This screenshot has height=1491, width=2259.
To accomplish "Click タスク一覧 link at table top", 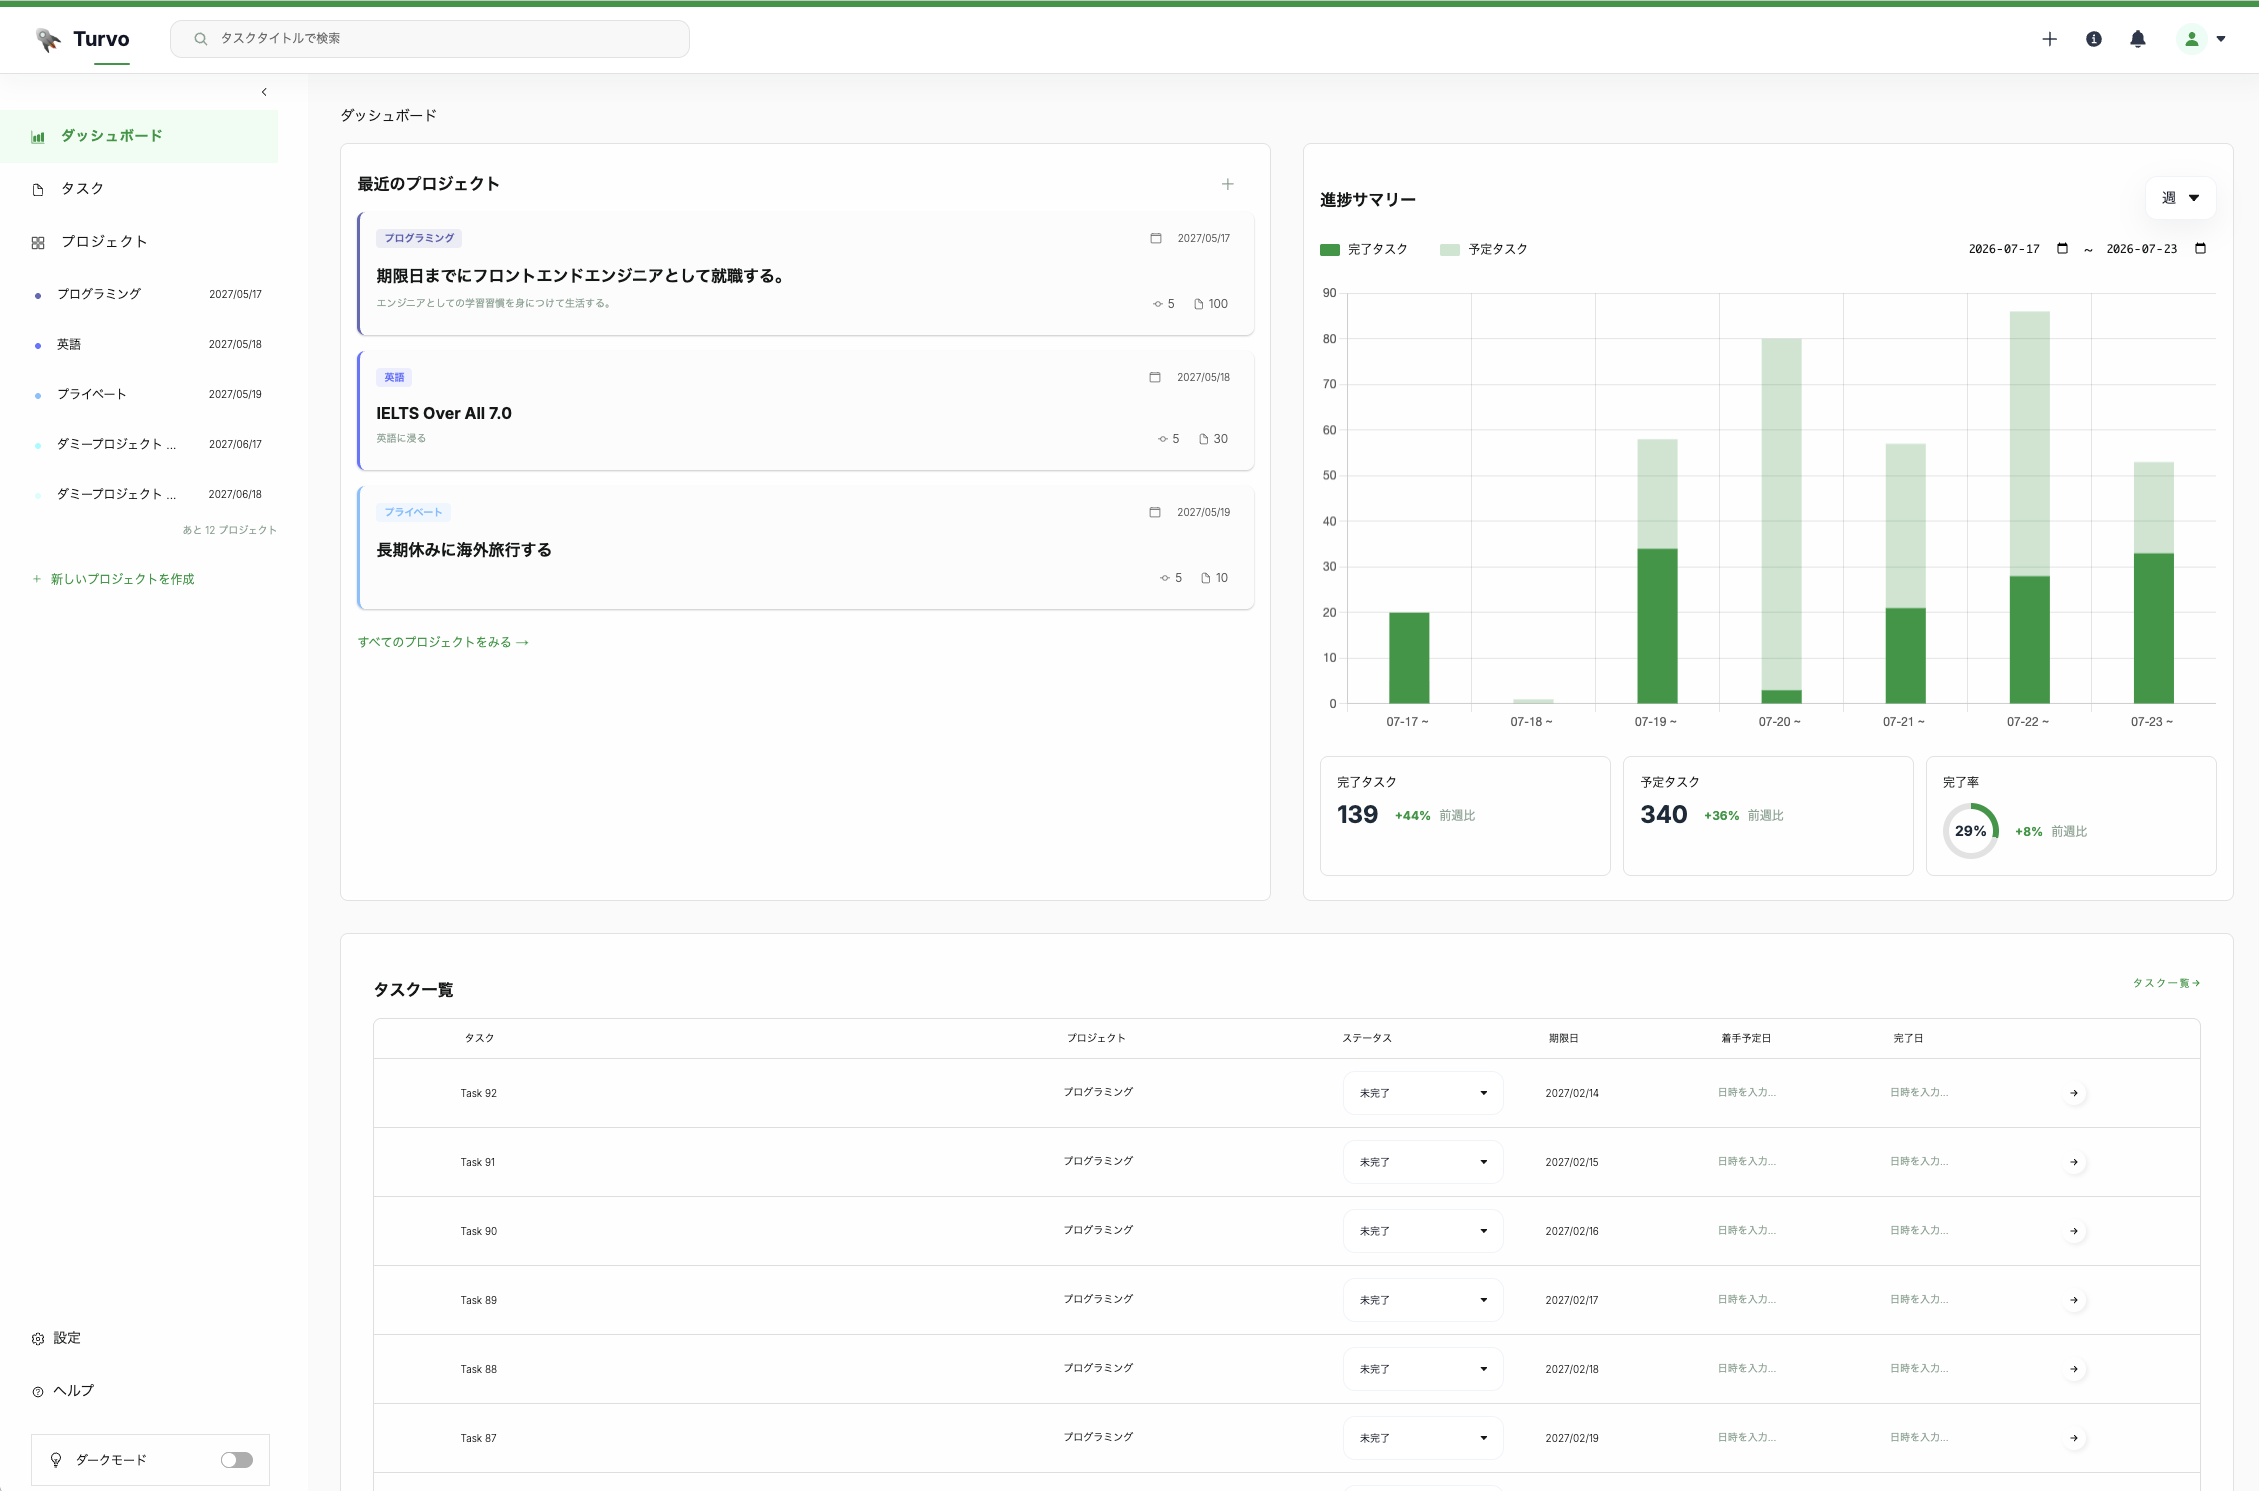I will [2166, 983].
